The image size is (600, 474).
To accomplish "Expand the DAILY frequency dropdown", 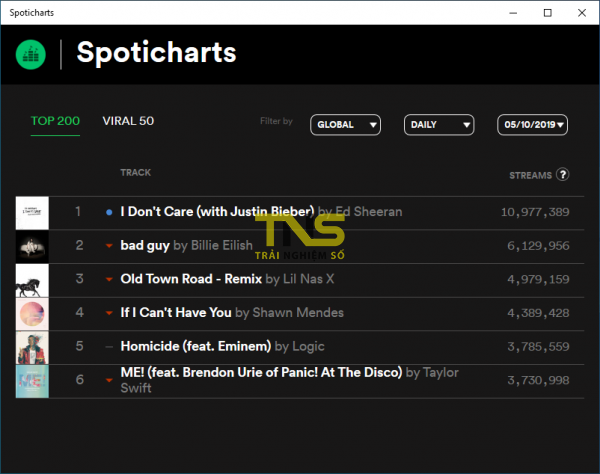I will pos(439,125).
